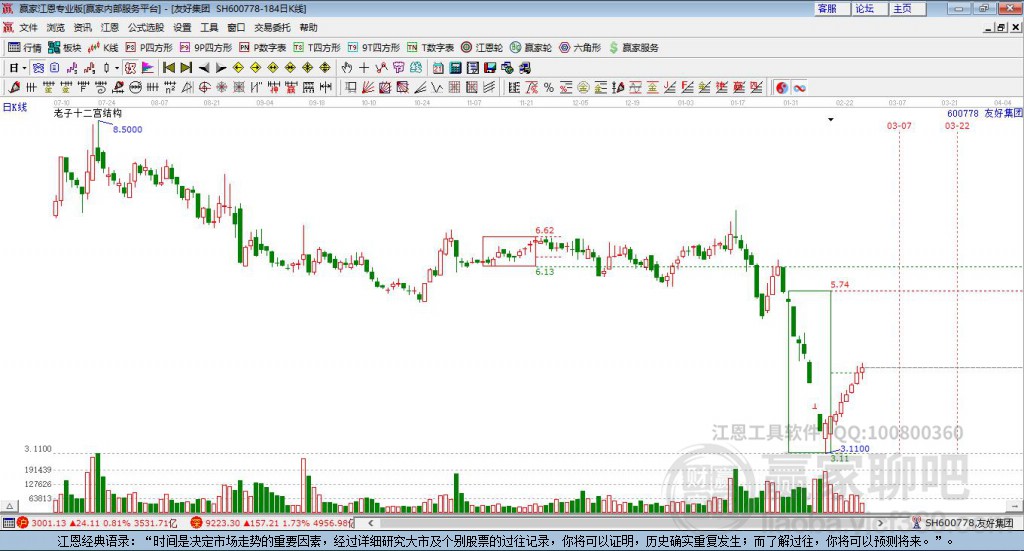Click the 论坛 forum button
The width and height of the screenshot is (1024, 551).
click(x=870, y=8)
